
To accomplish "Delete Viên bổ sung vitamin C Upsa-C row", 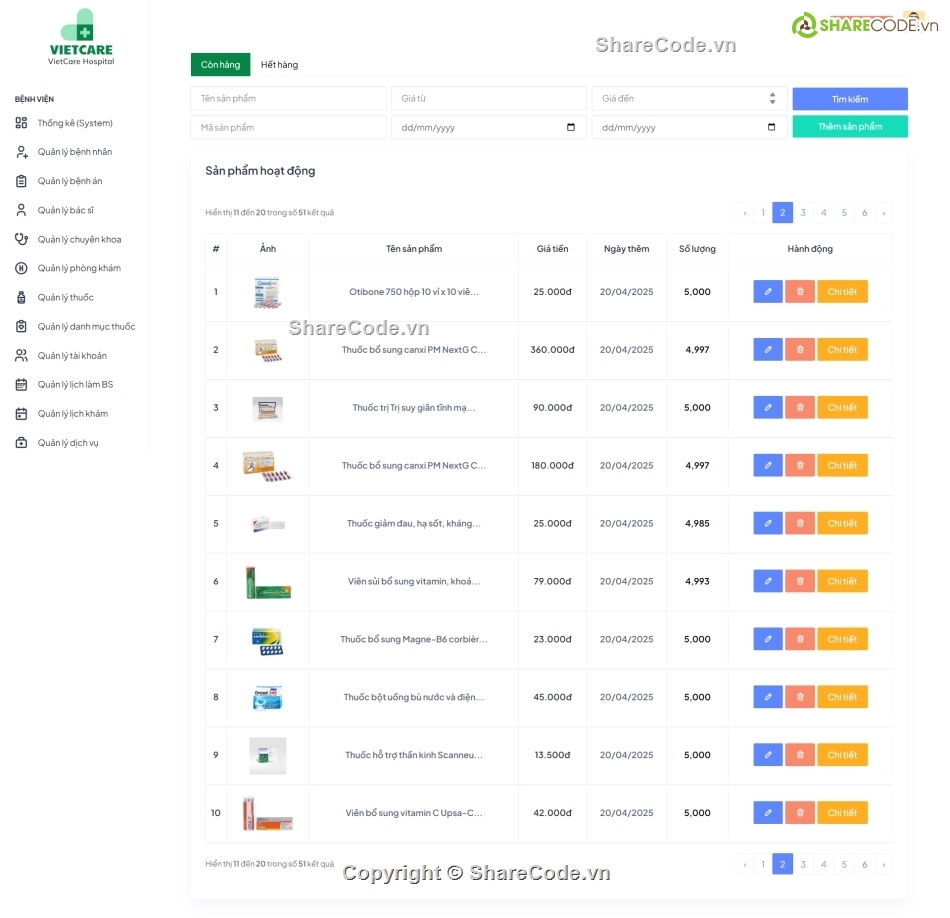I will click(x=800, y=813).
